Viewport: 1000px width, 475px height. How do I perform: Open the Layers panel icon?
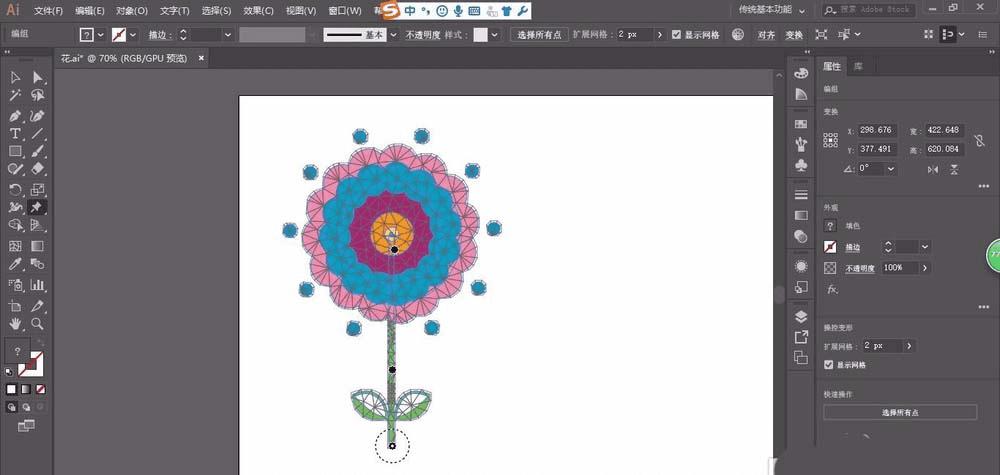pyautogui.click(x=801, y=316)
